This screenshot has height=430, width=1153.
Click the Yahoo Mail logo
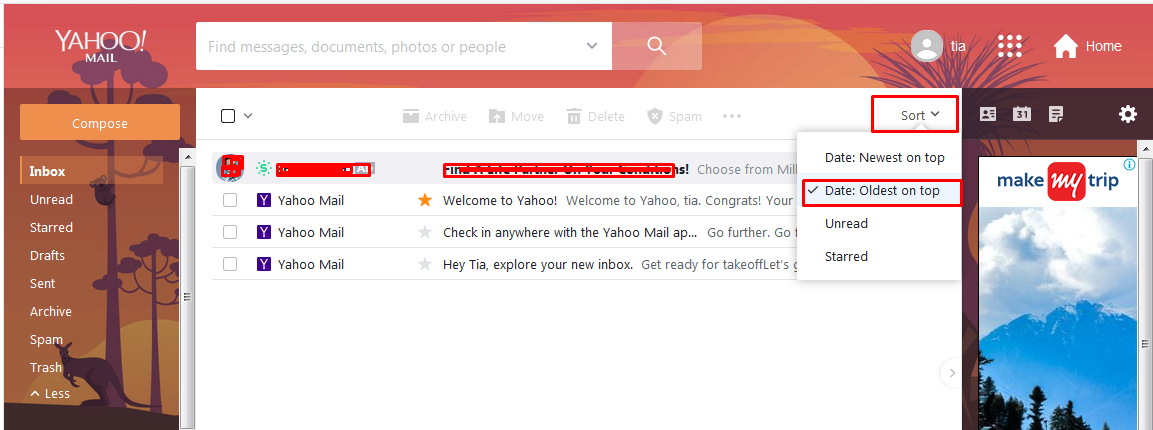click(x=100, y=46)
